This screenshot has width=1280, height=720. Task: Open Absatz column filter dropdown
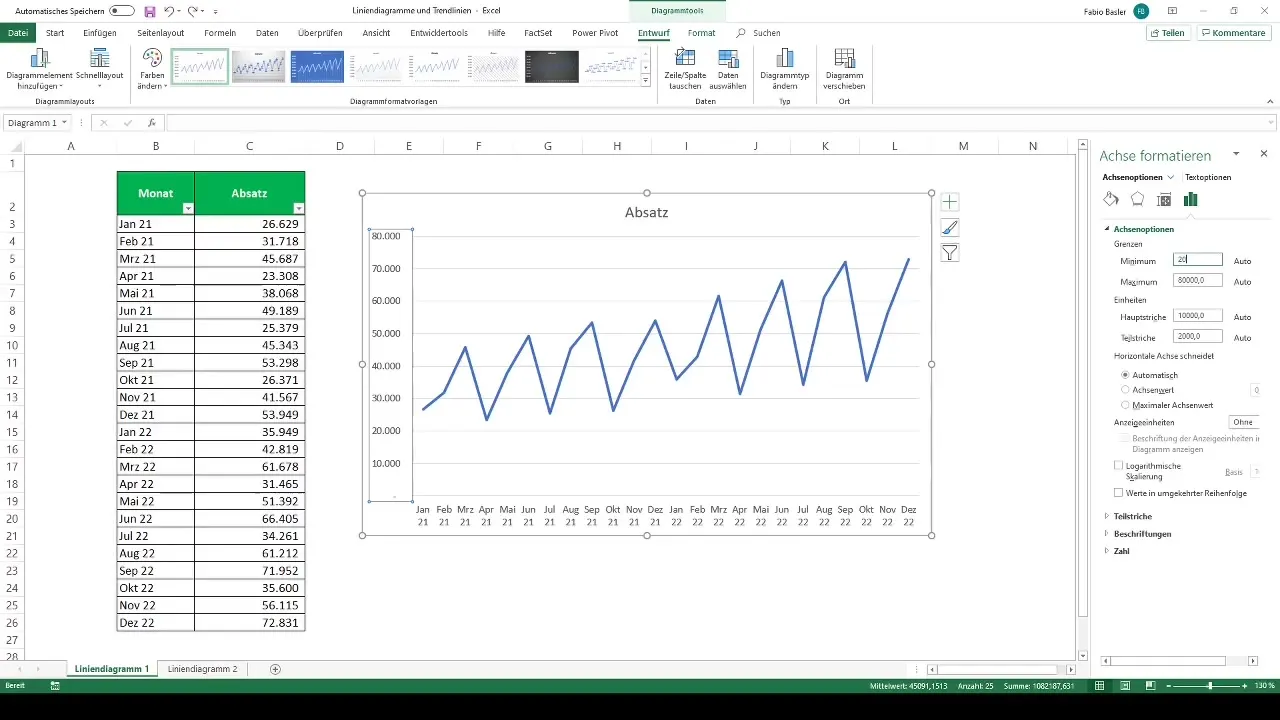click(298, 208)
